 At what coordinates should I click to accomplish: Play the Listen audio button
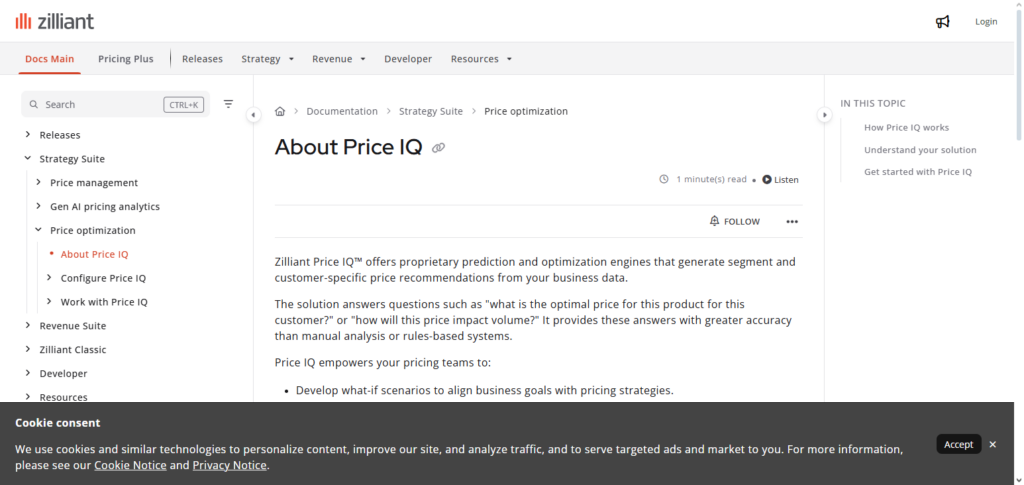click(x=780, y=180)
